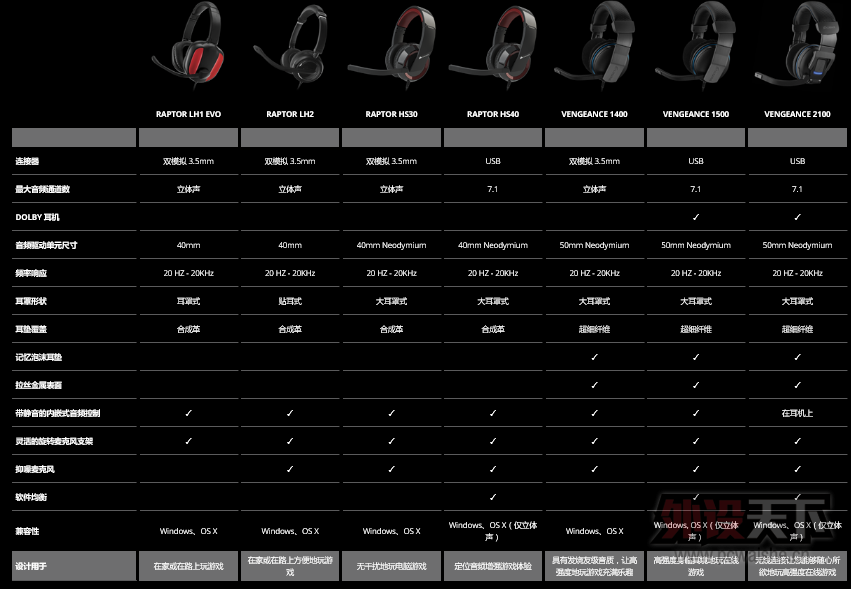Click the 记忆泡沫耳垫 checkmark for Vengeance 1400

point(594,357)
